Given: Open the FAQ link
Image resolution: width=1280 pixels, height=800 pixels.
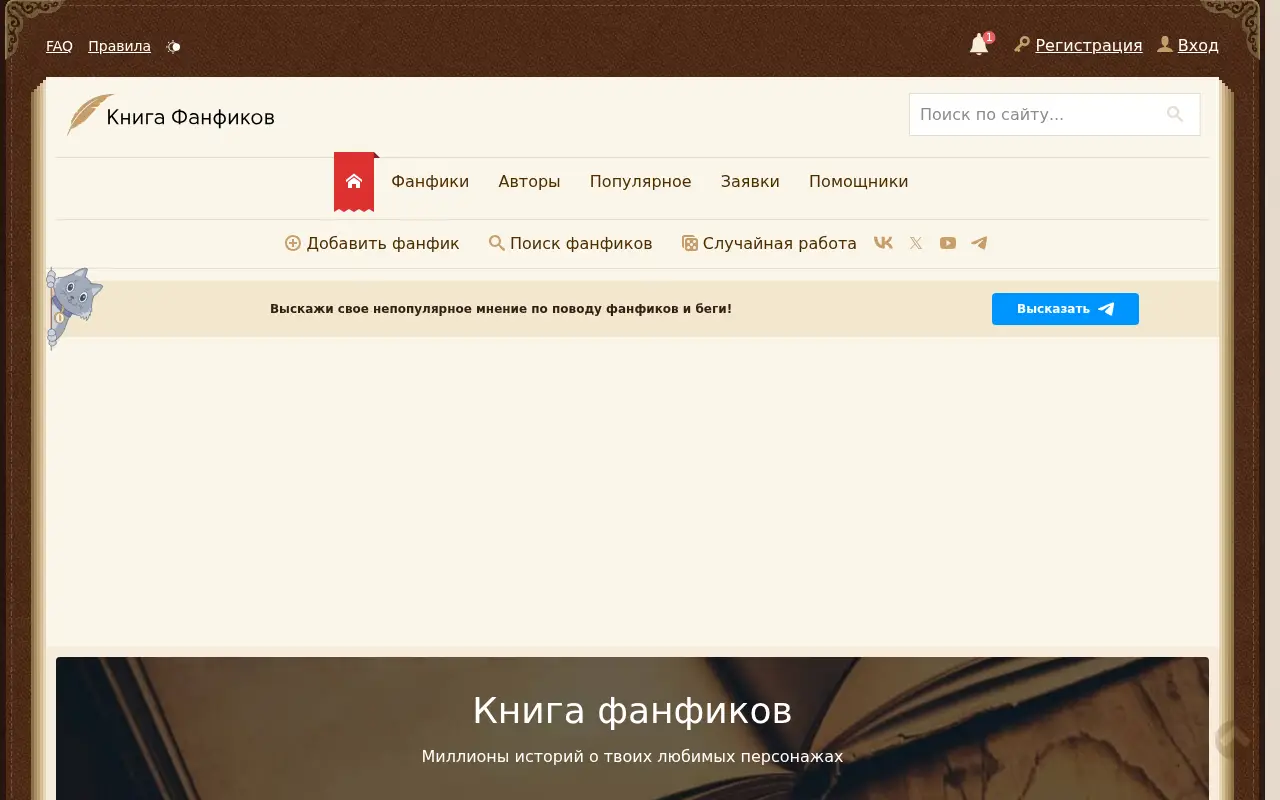Looking at the screenshot, I should click(x=59, y=46).
